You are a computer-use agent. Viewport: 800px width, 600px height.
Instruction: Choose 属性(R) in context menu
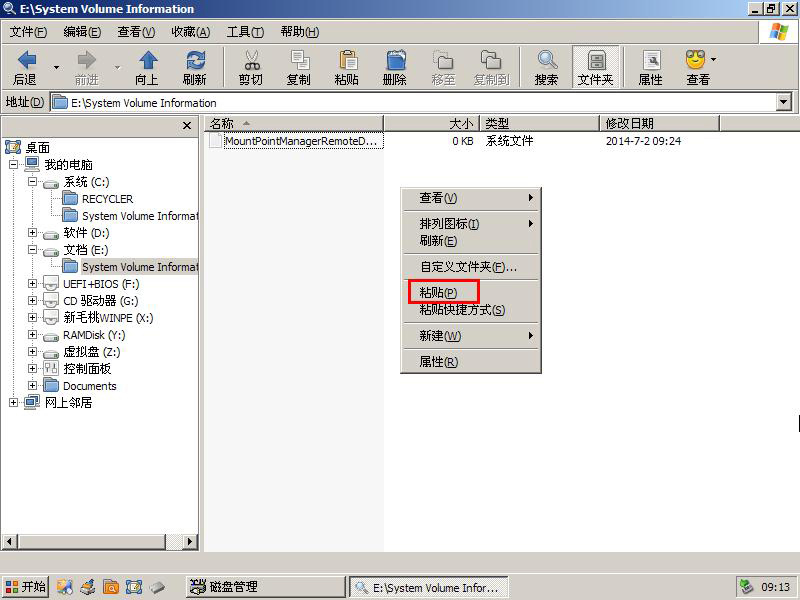click(471, 362)
